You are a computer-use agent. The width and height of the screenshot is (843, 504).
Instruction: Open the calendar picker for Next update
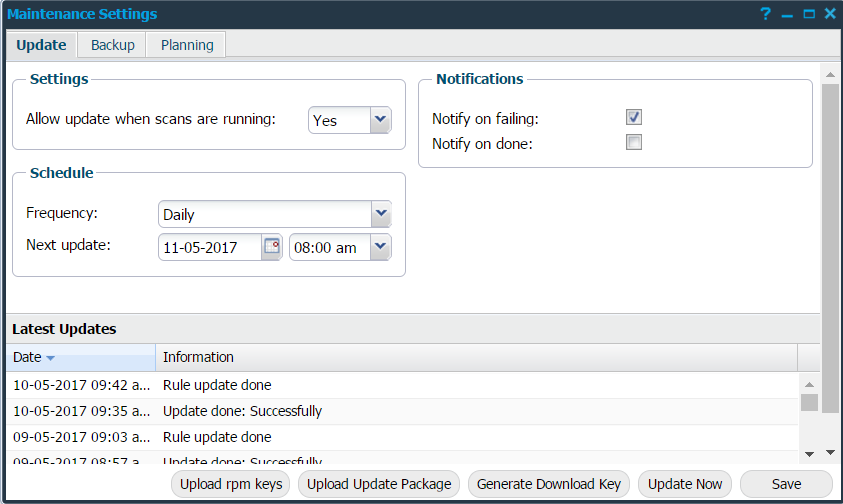[272, 247]
